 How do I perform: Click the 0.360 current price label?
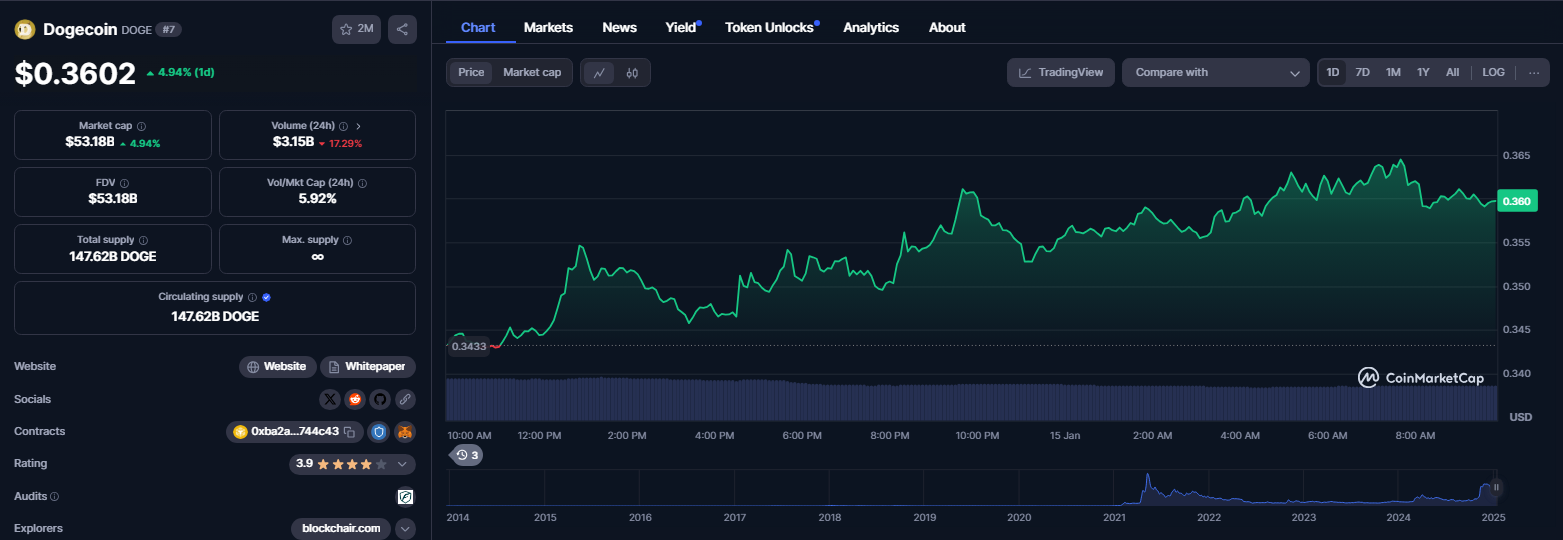[1516, 201]
